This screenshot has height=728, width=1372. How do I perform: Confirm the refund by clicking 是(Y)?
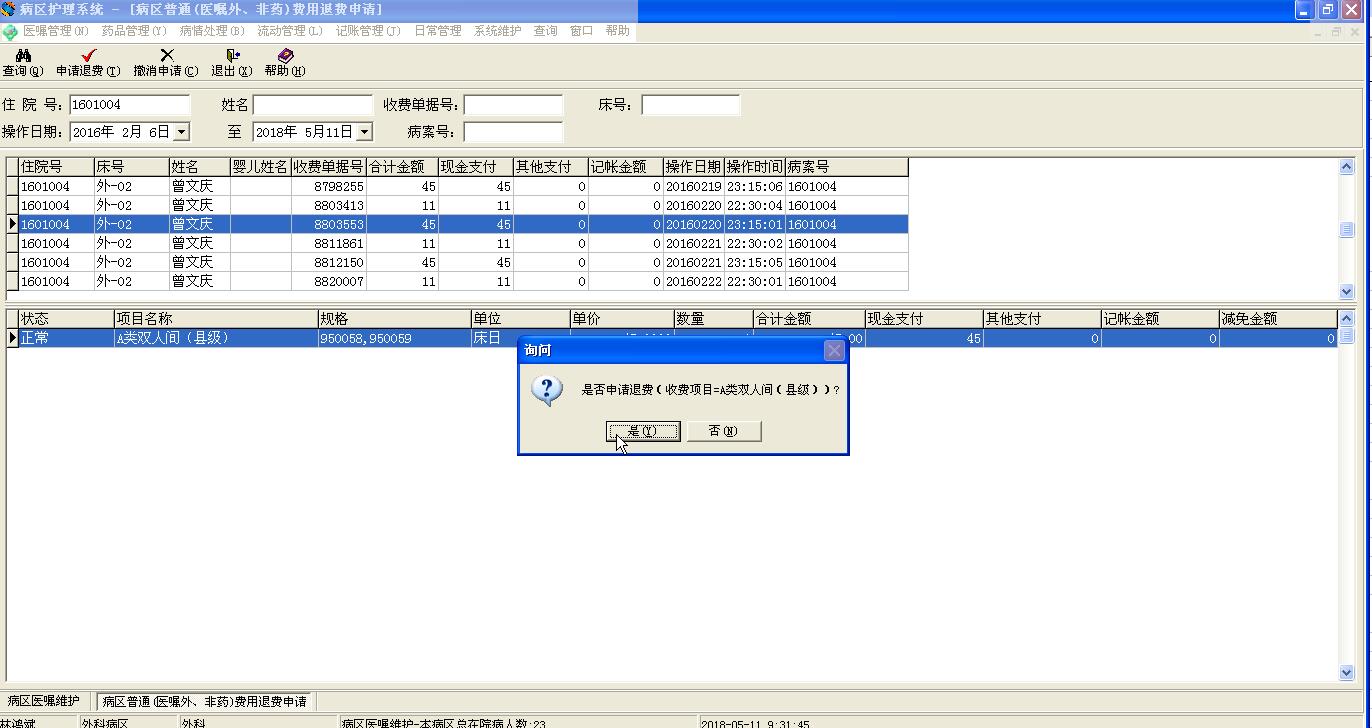point(643,431)
